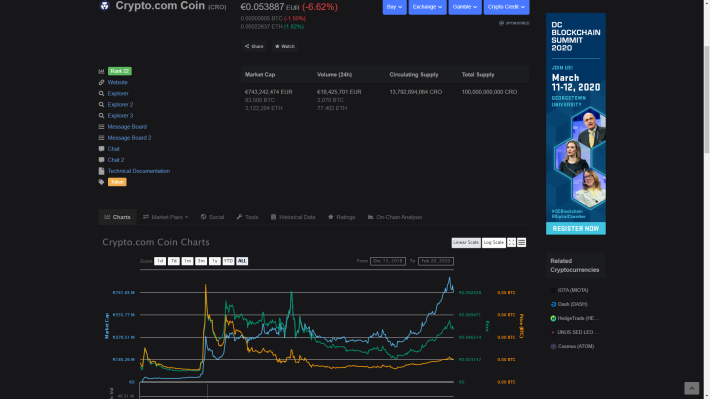Viewport: 710px width, 399px height.
Task: Switch to the On-Chain Analysis tab
Action: point(395,217)
